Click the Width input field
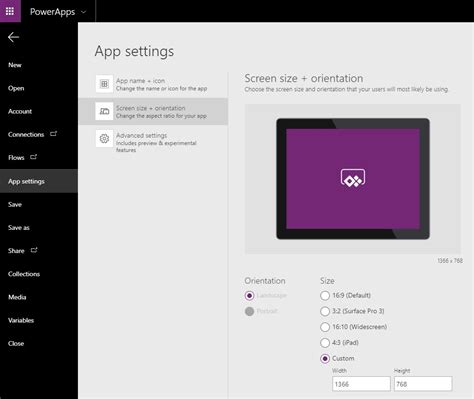Image resolution: width=474 pixels, height=399 pixels. click(361, 384)
